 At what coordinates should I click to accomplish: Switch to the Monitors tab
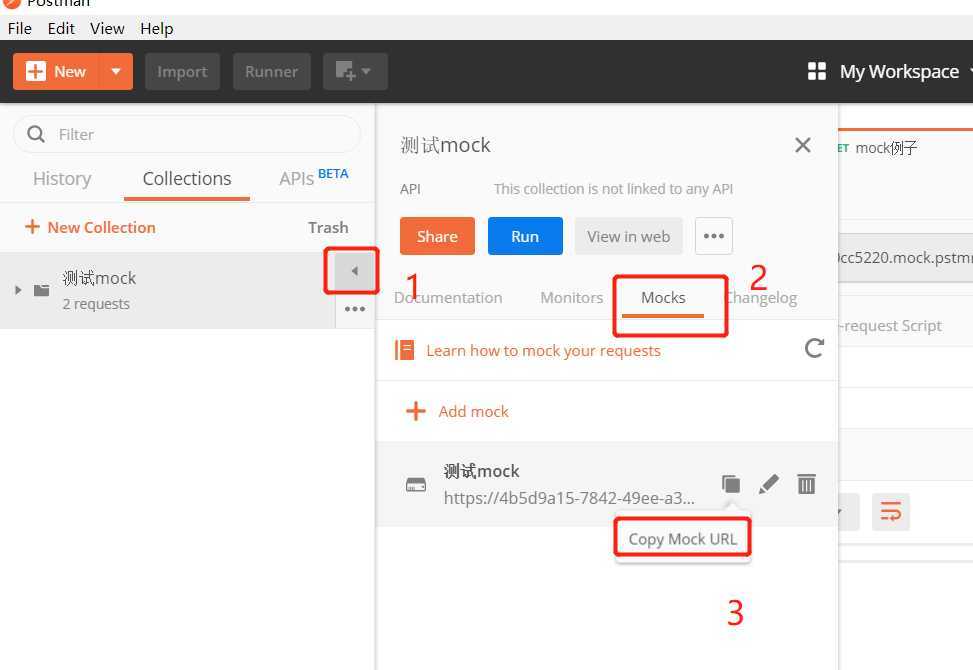572,298
